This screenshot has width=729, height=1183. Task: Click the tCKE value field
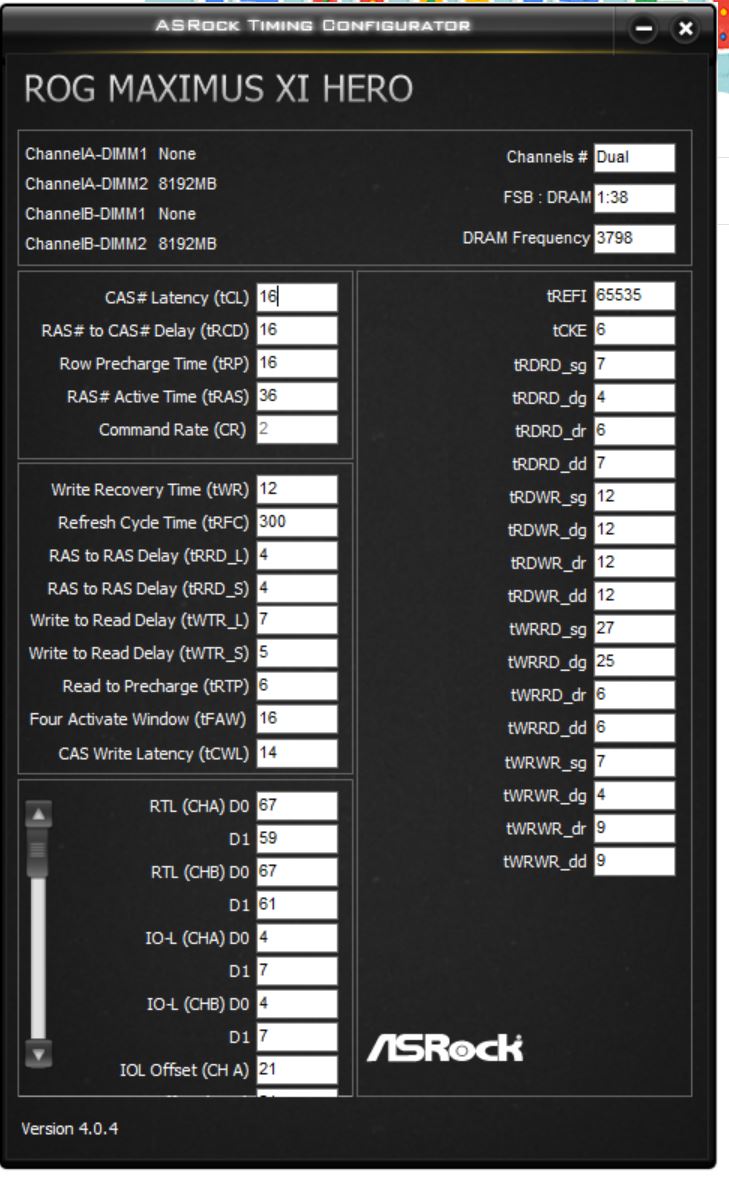pyautogui.click(x=634, y=330)
